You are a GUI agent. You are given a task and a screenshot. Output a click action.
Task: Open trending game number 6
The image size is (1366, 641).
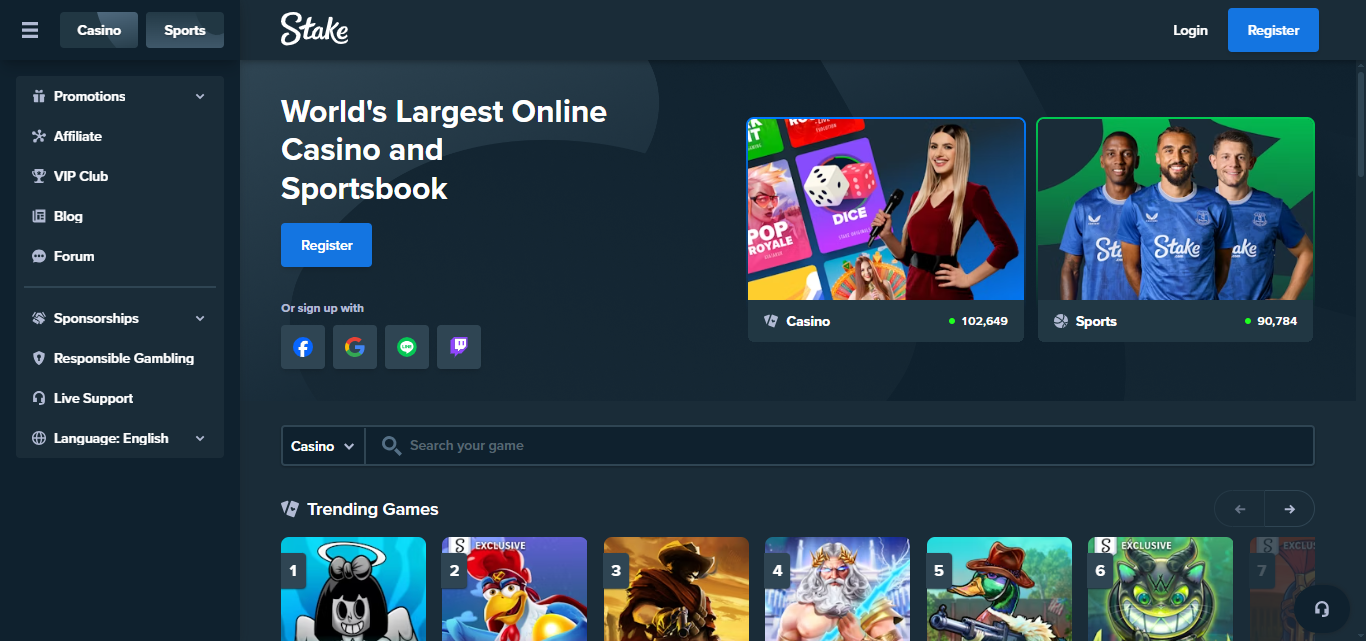pos(1161,589)
